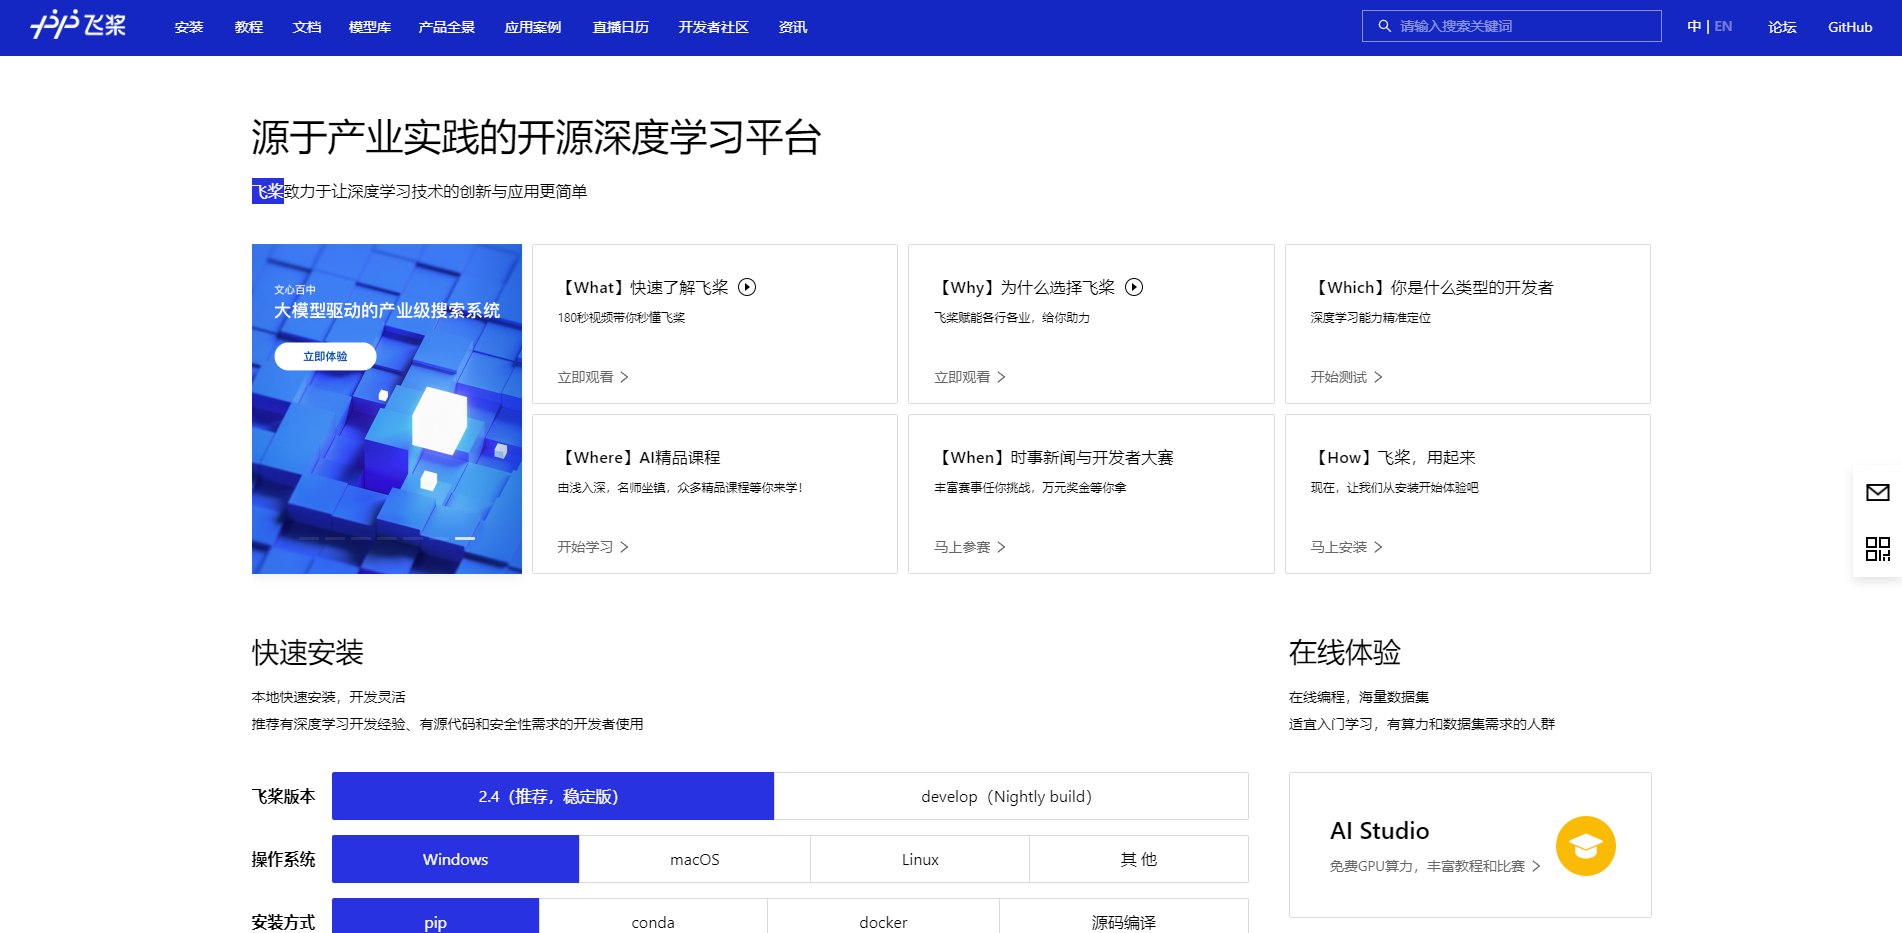Play the 【Why】为什么选择飞桨 video icon
The image size is (1902, 933).
tap(1134, 287)
